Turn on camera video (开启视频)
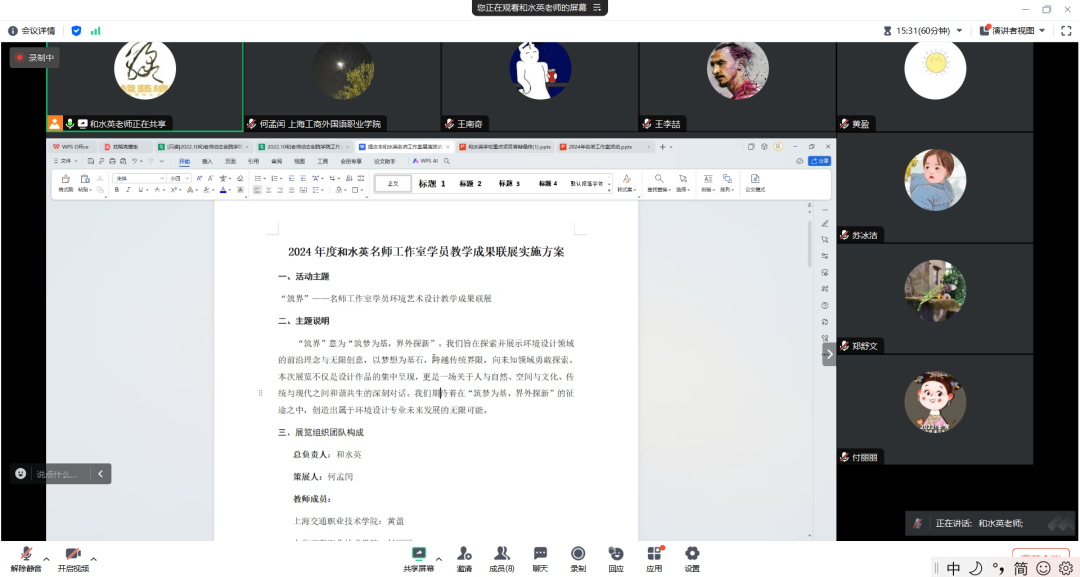Image resolution: width=1080 pixels, height=577 pixels. pos(73,557)
